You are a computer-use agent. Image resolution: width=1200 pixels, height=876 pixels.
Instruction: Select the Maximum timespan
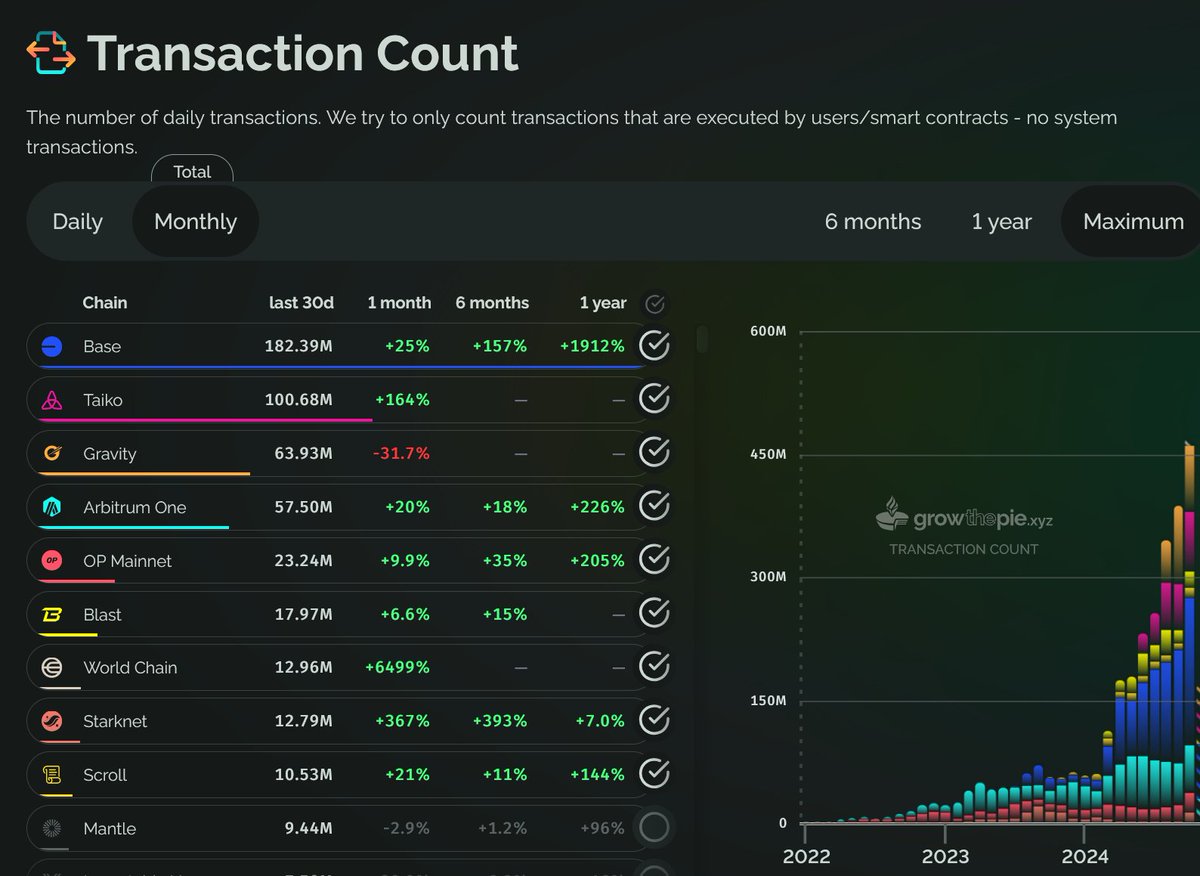point(1133,222)
